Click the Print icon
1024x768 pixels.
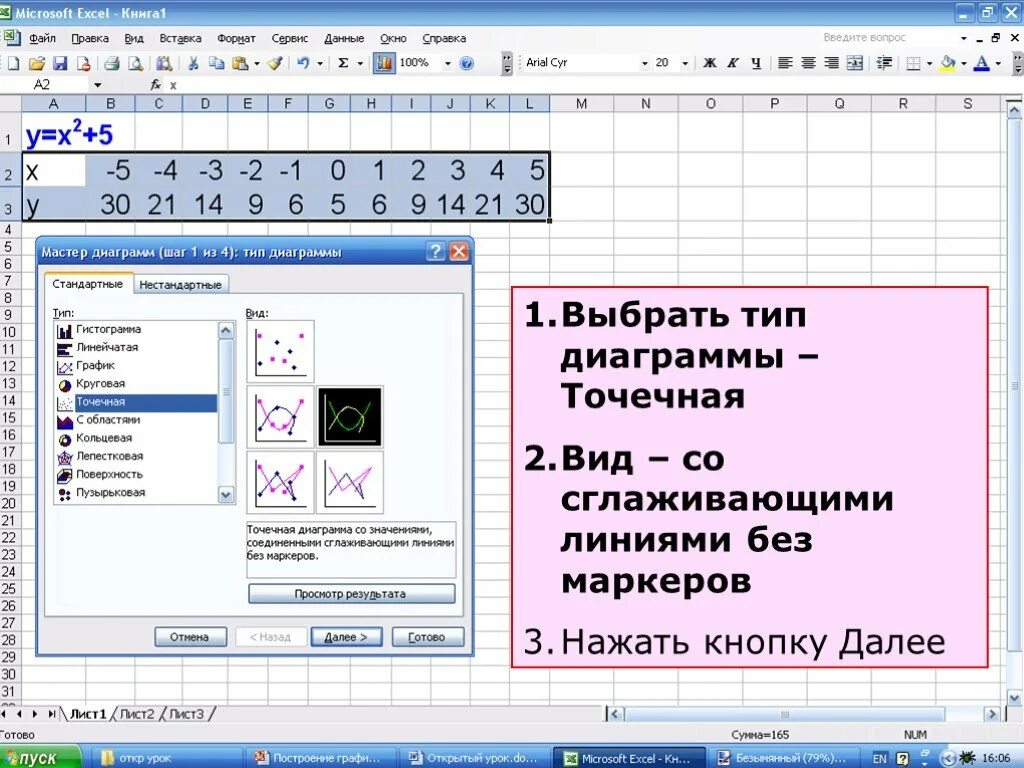pyautogui.click(x=112, y=63)
